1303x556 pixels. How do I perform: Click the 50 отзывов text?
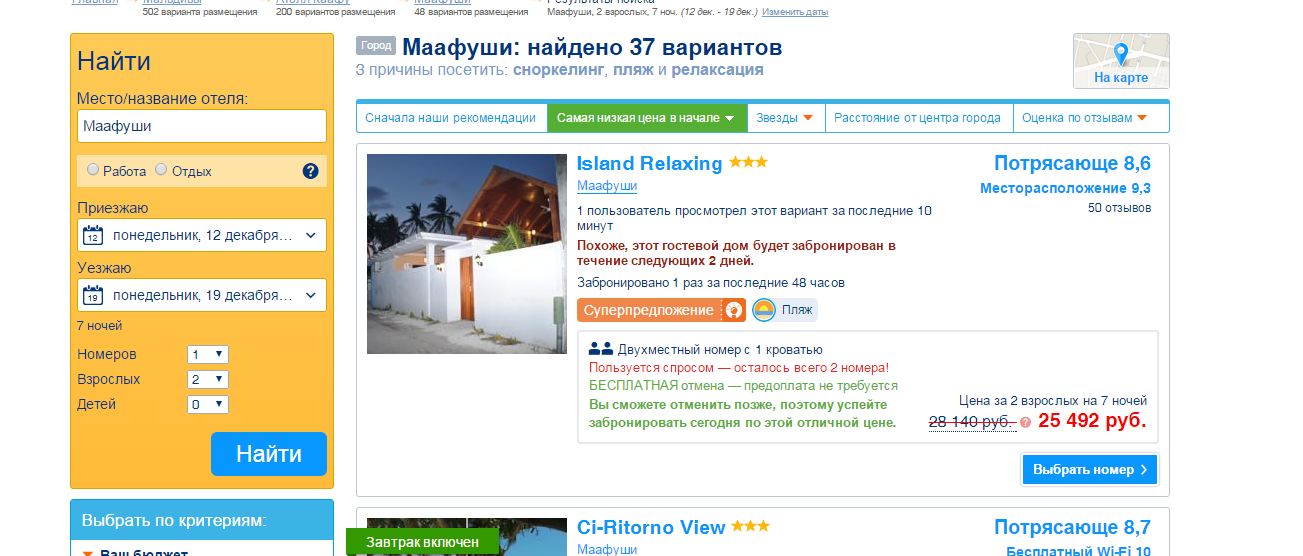[1119, 208]
